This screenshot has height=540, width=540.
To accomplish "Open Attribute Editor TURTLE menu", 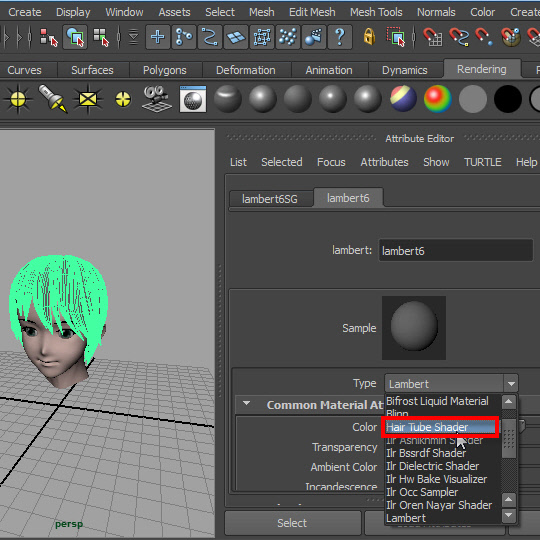I will [x=482, y=162].
